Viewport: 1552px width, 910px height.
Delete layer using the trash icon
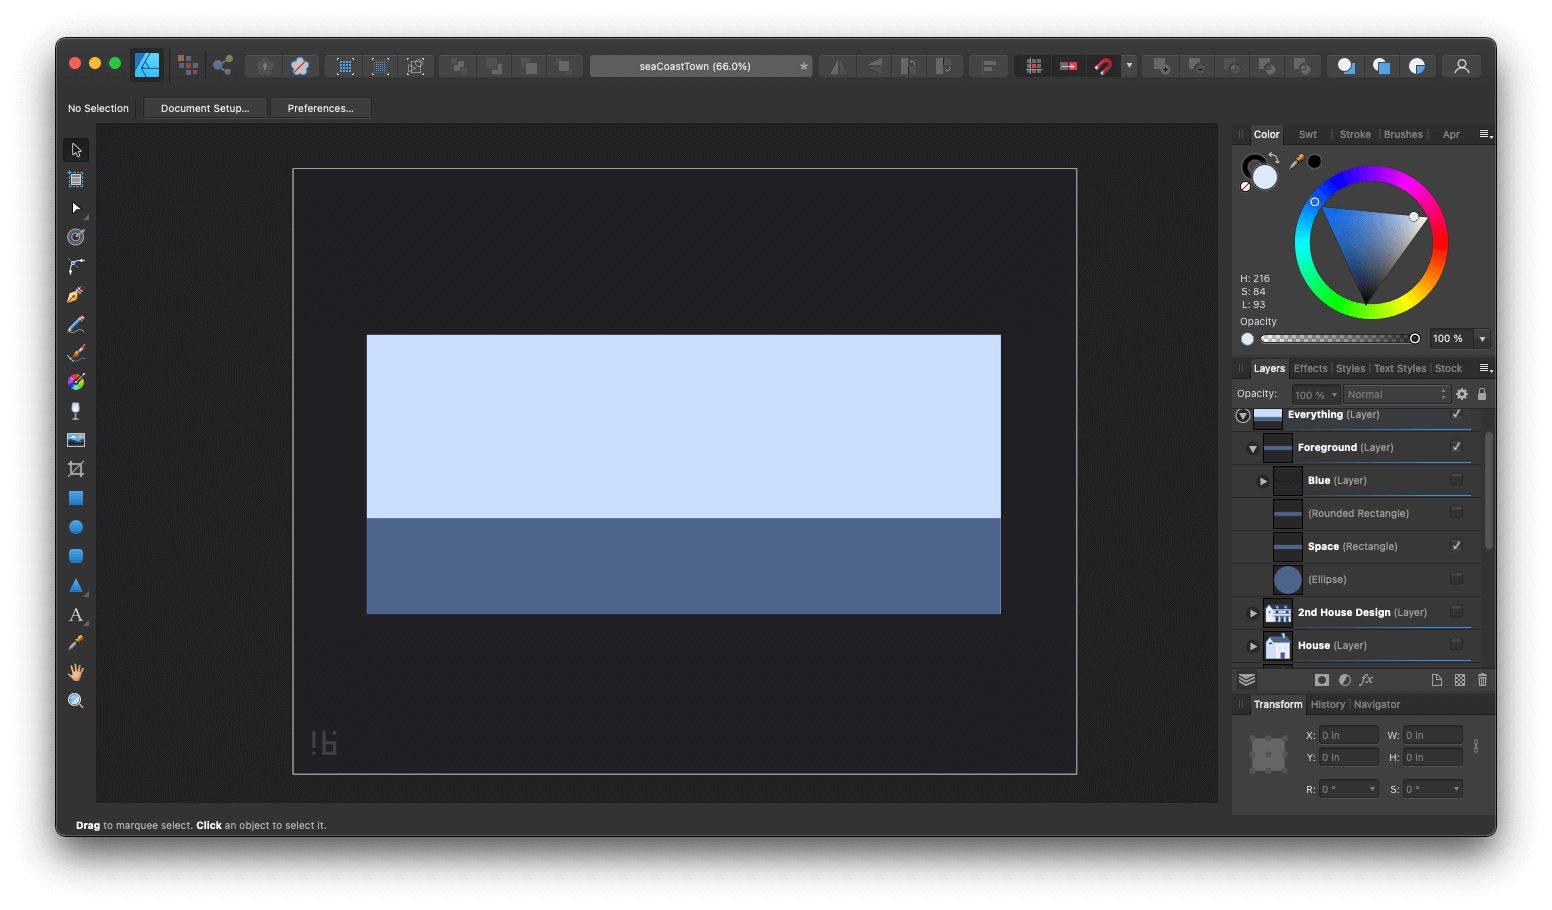pos(1482,680)
